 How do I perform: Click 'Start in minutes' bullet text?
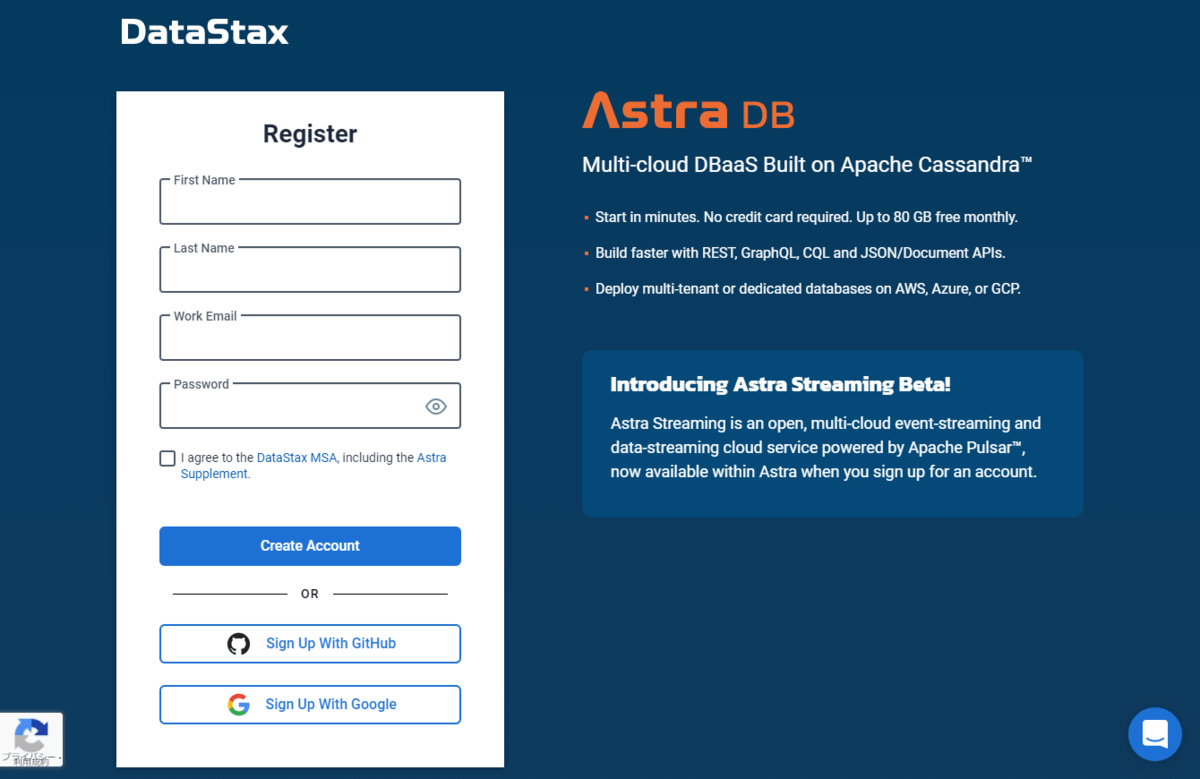coord(806,217)
